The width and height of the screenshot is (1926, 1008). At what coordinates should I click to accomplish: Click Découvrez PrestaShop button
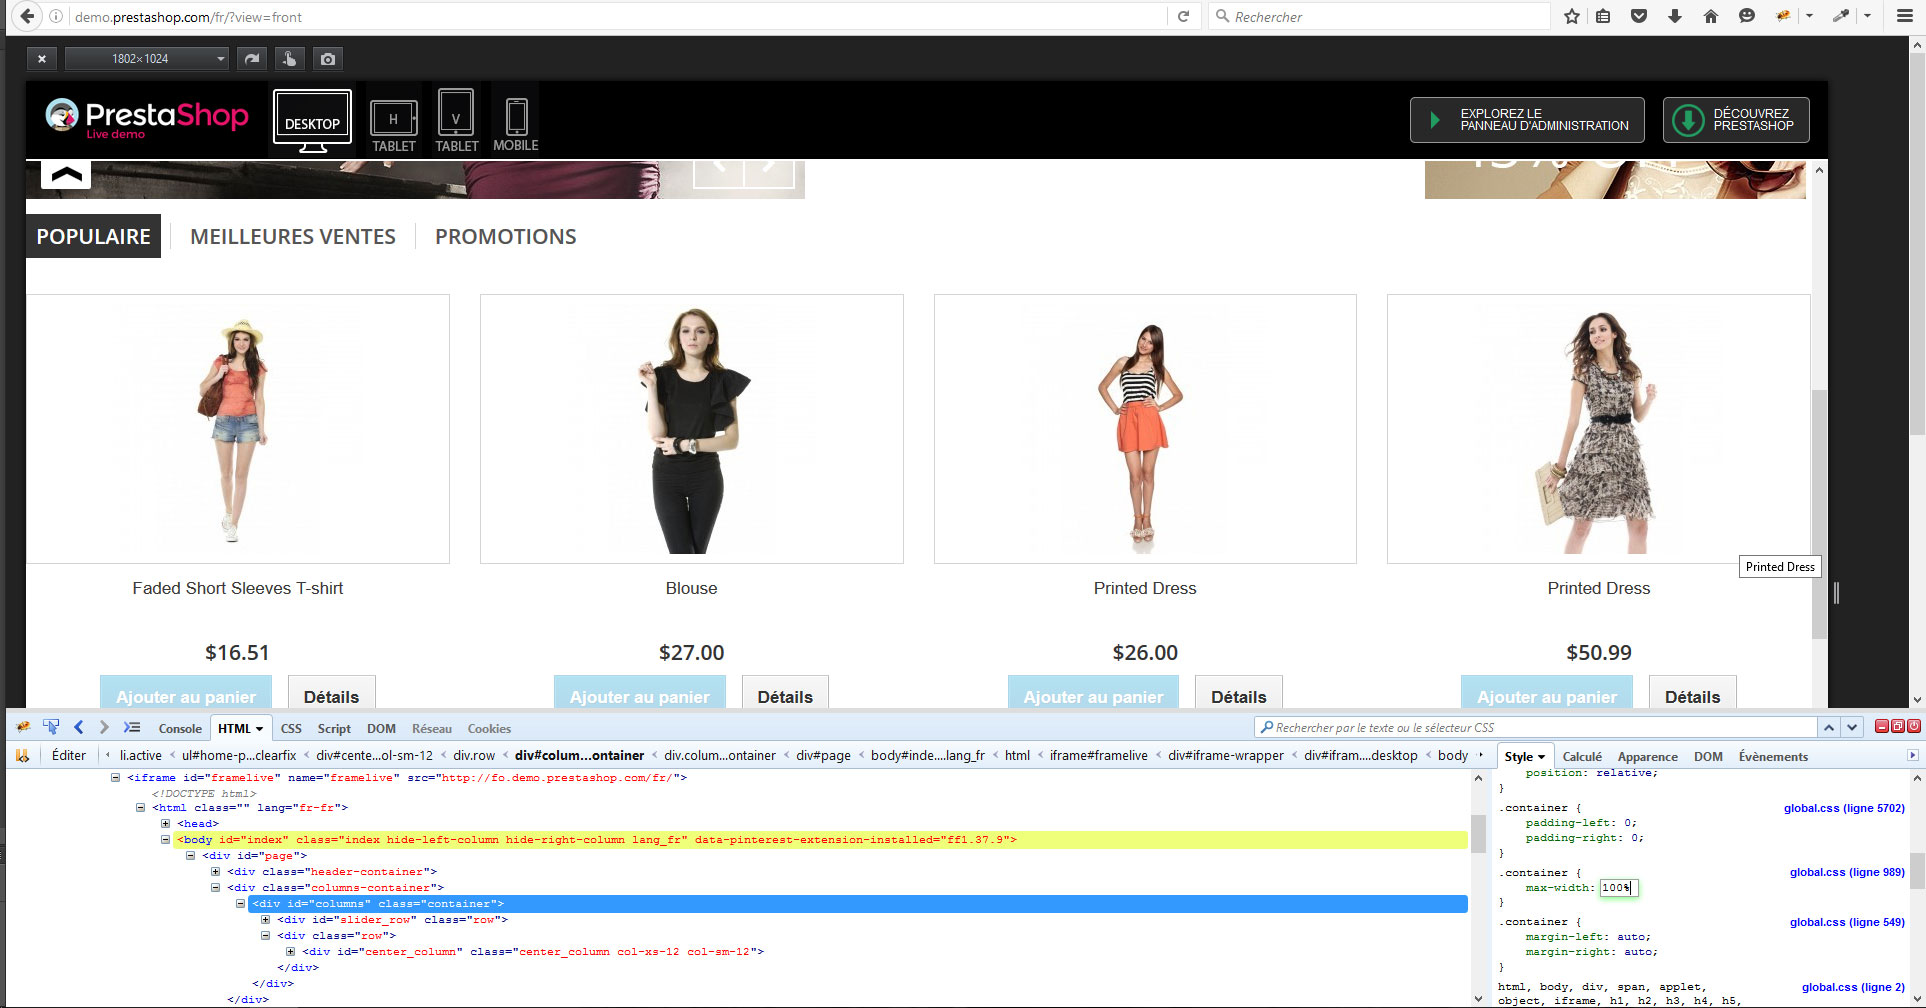(1736, 120)
